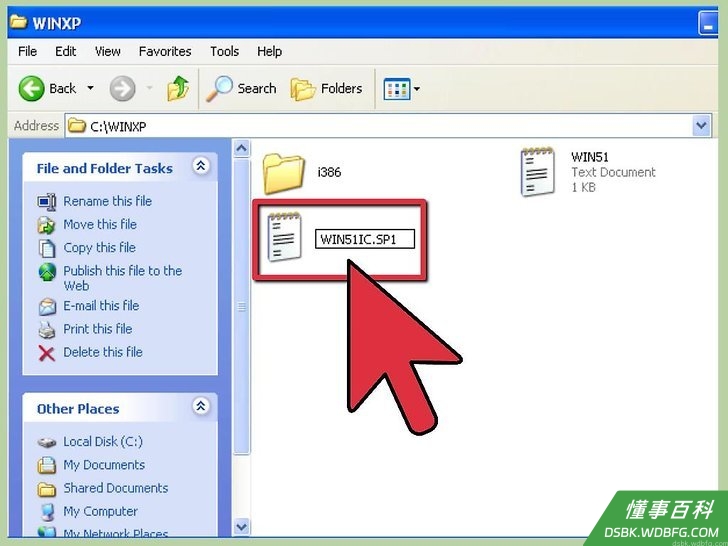Click the C:\WINXP address field
The image size is (728, 546).
(x=378, y=125)
